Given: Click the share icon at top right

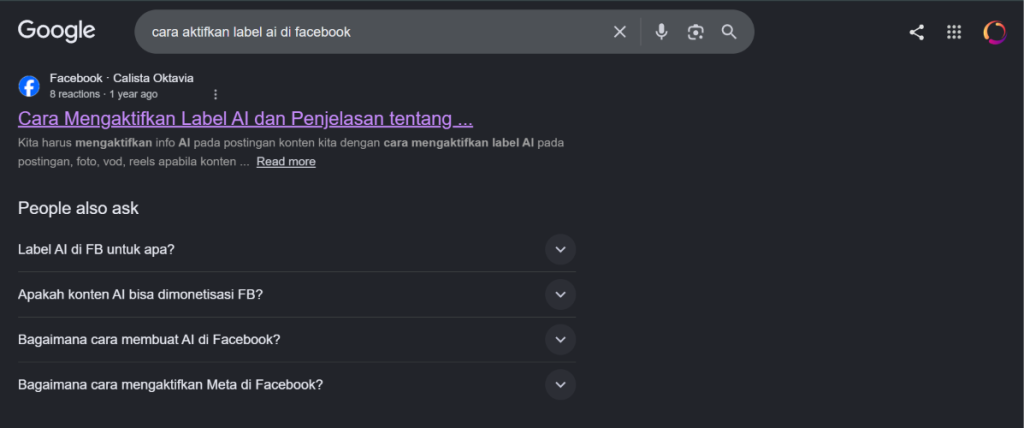Looking at the screenshot, I should click(916, 32).
